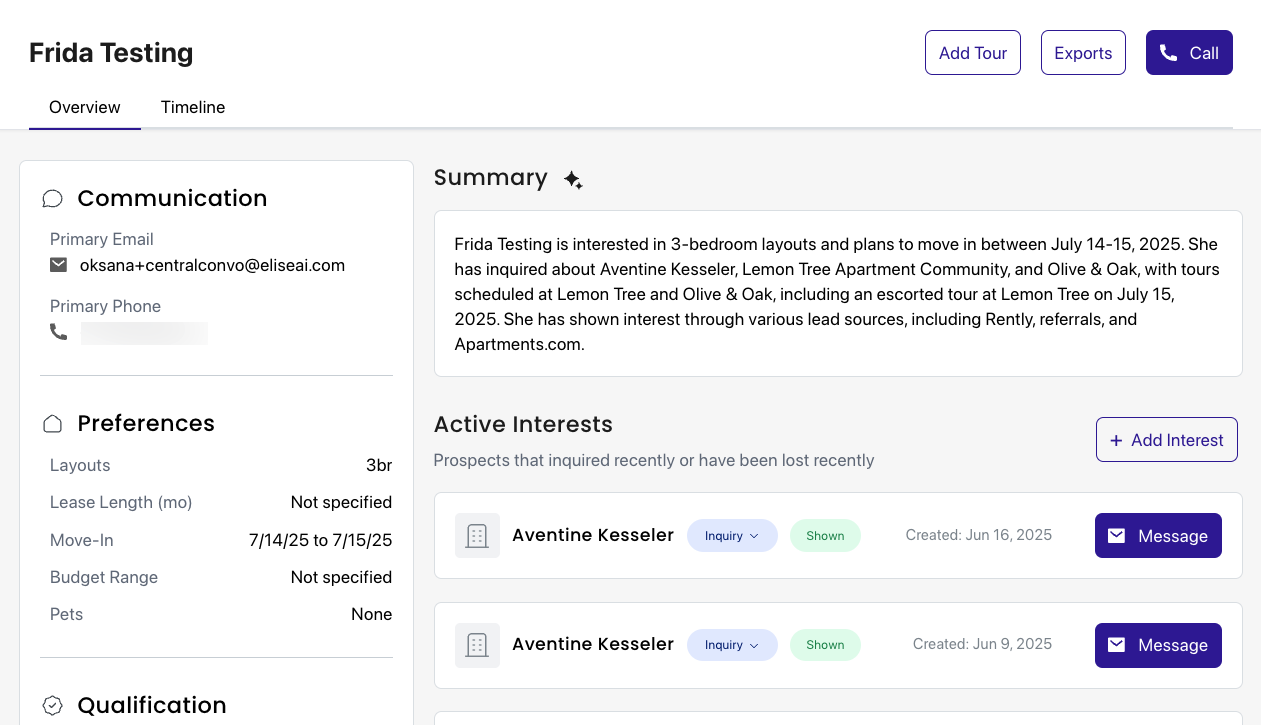
Task: Click the Lease Length Not specified value
Action: coord(341,502)
